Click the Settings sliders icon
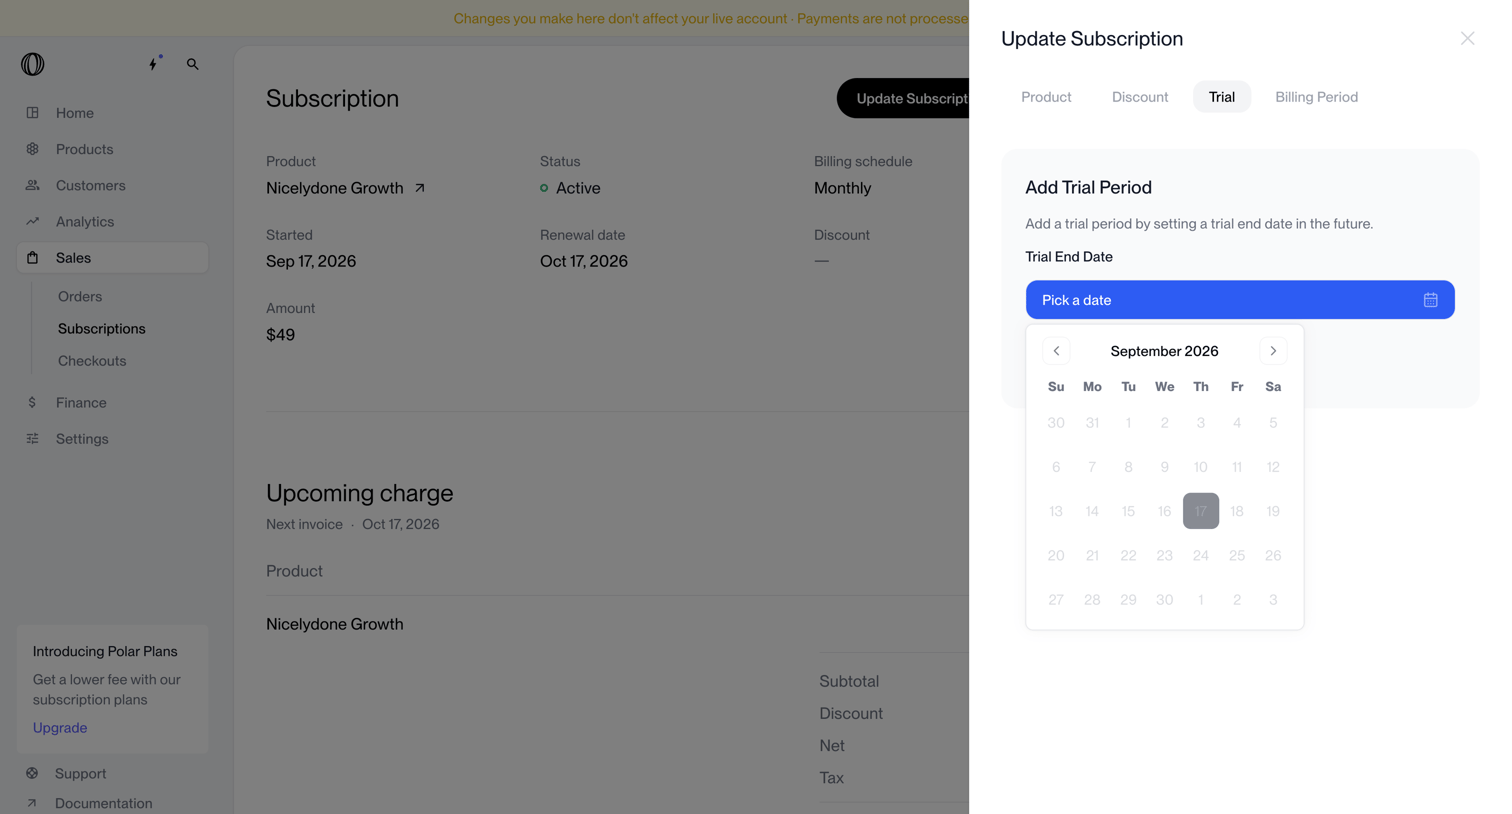Viewport: 1512px width, 814px height. [x=33, y=438]
